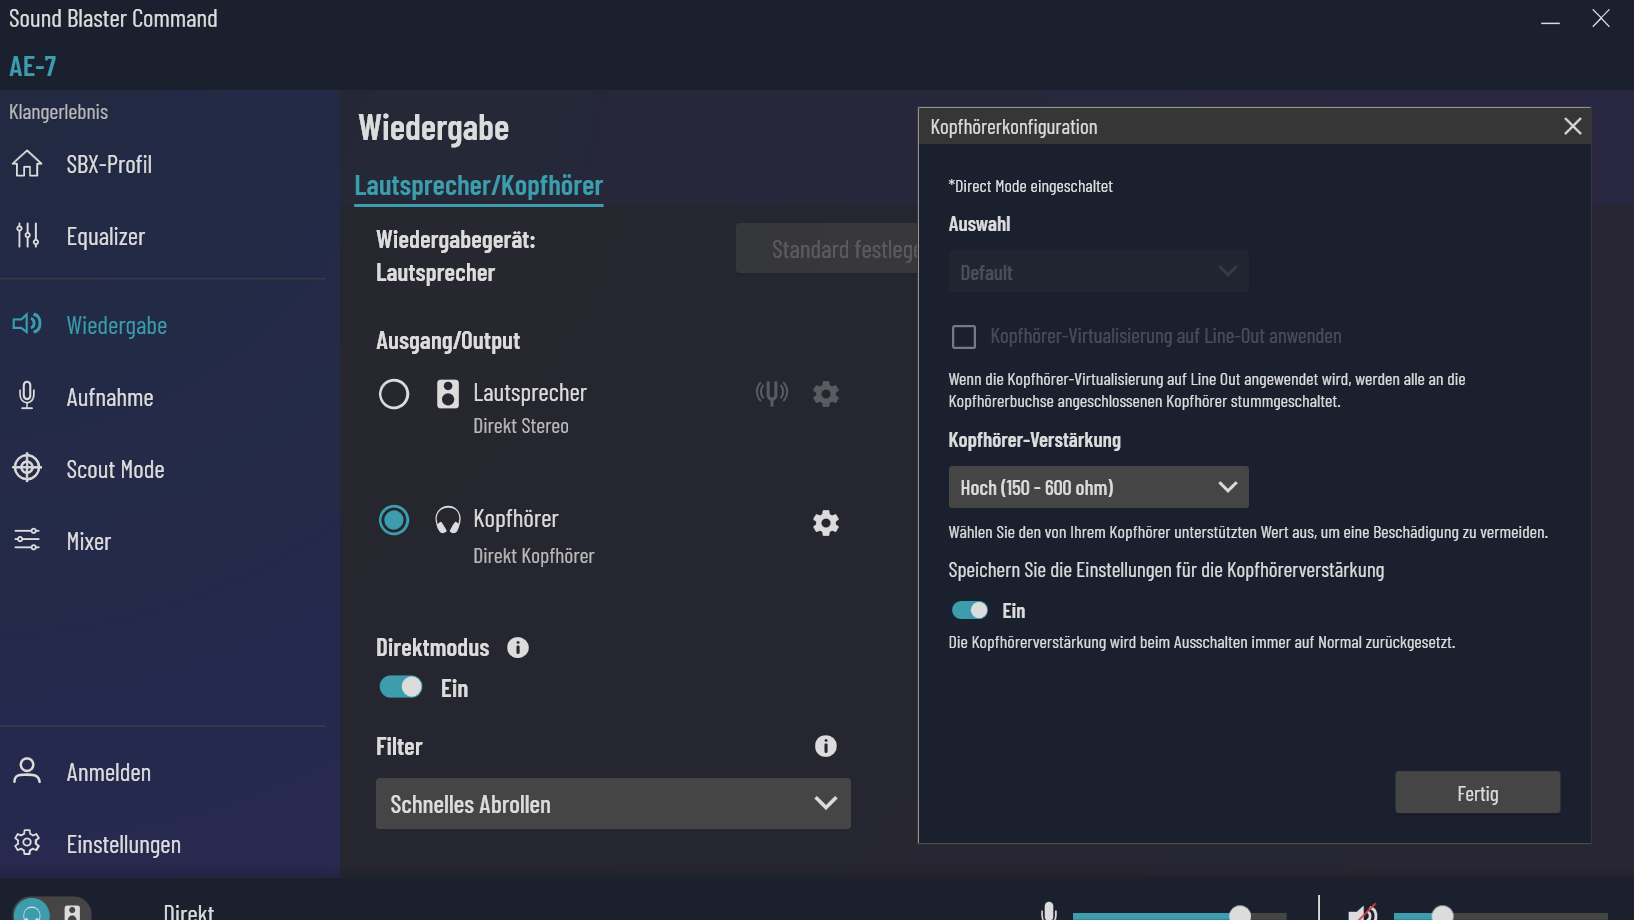The height and width of the screenshot is (920, 1634).
Task: Toggle headphone/speaker output switch in bottom bar
Action: [x=52, y=909]
